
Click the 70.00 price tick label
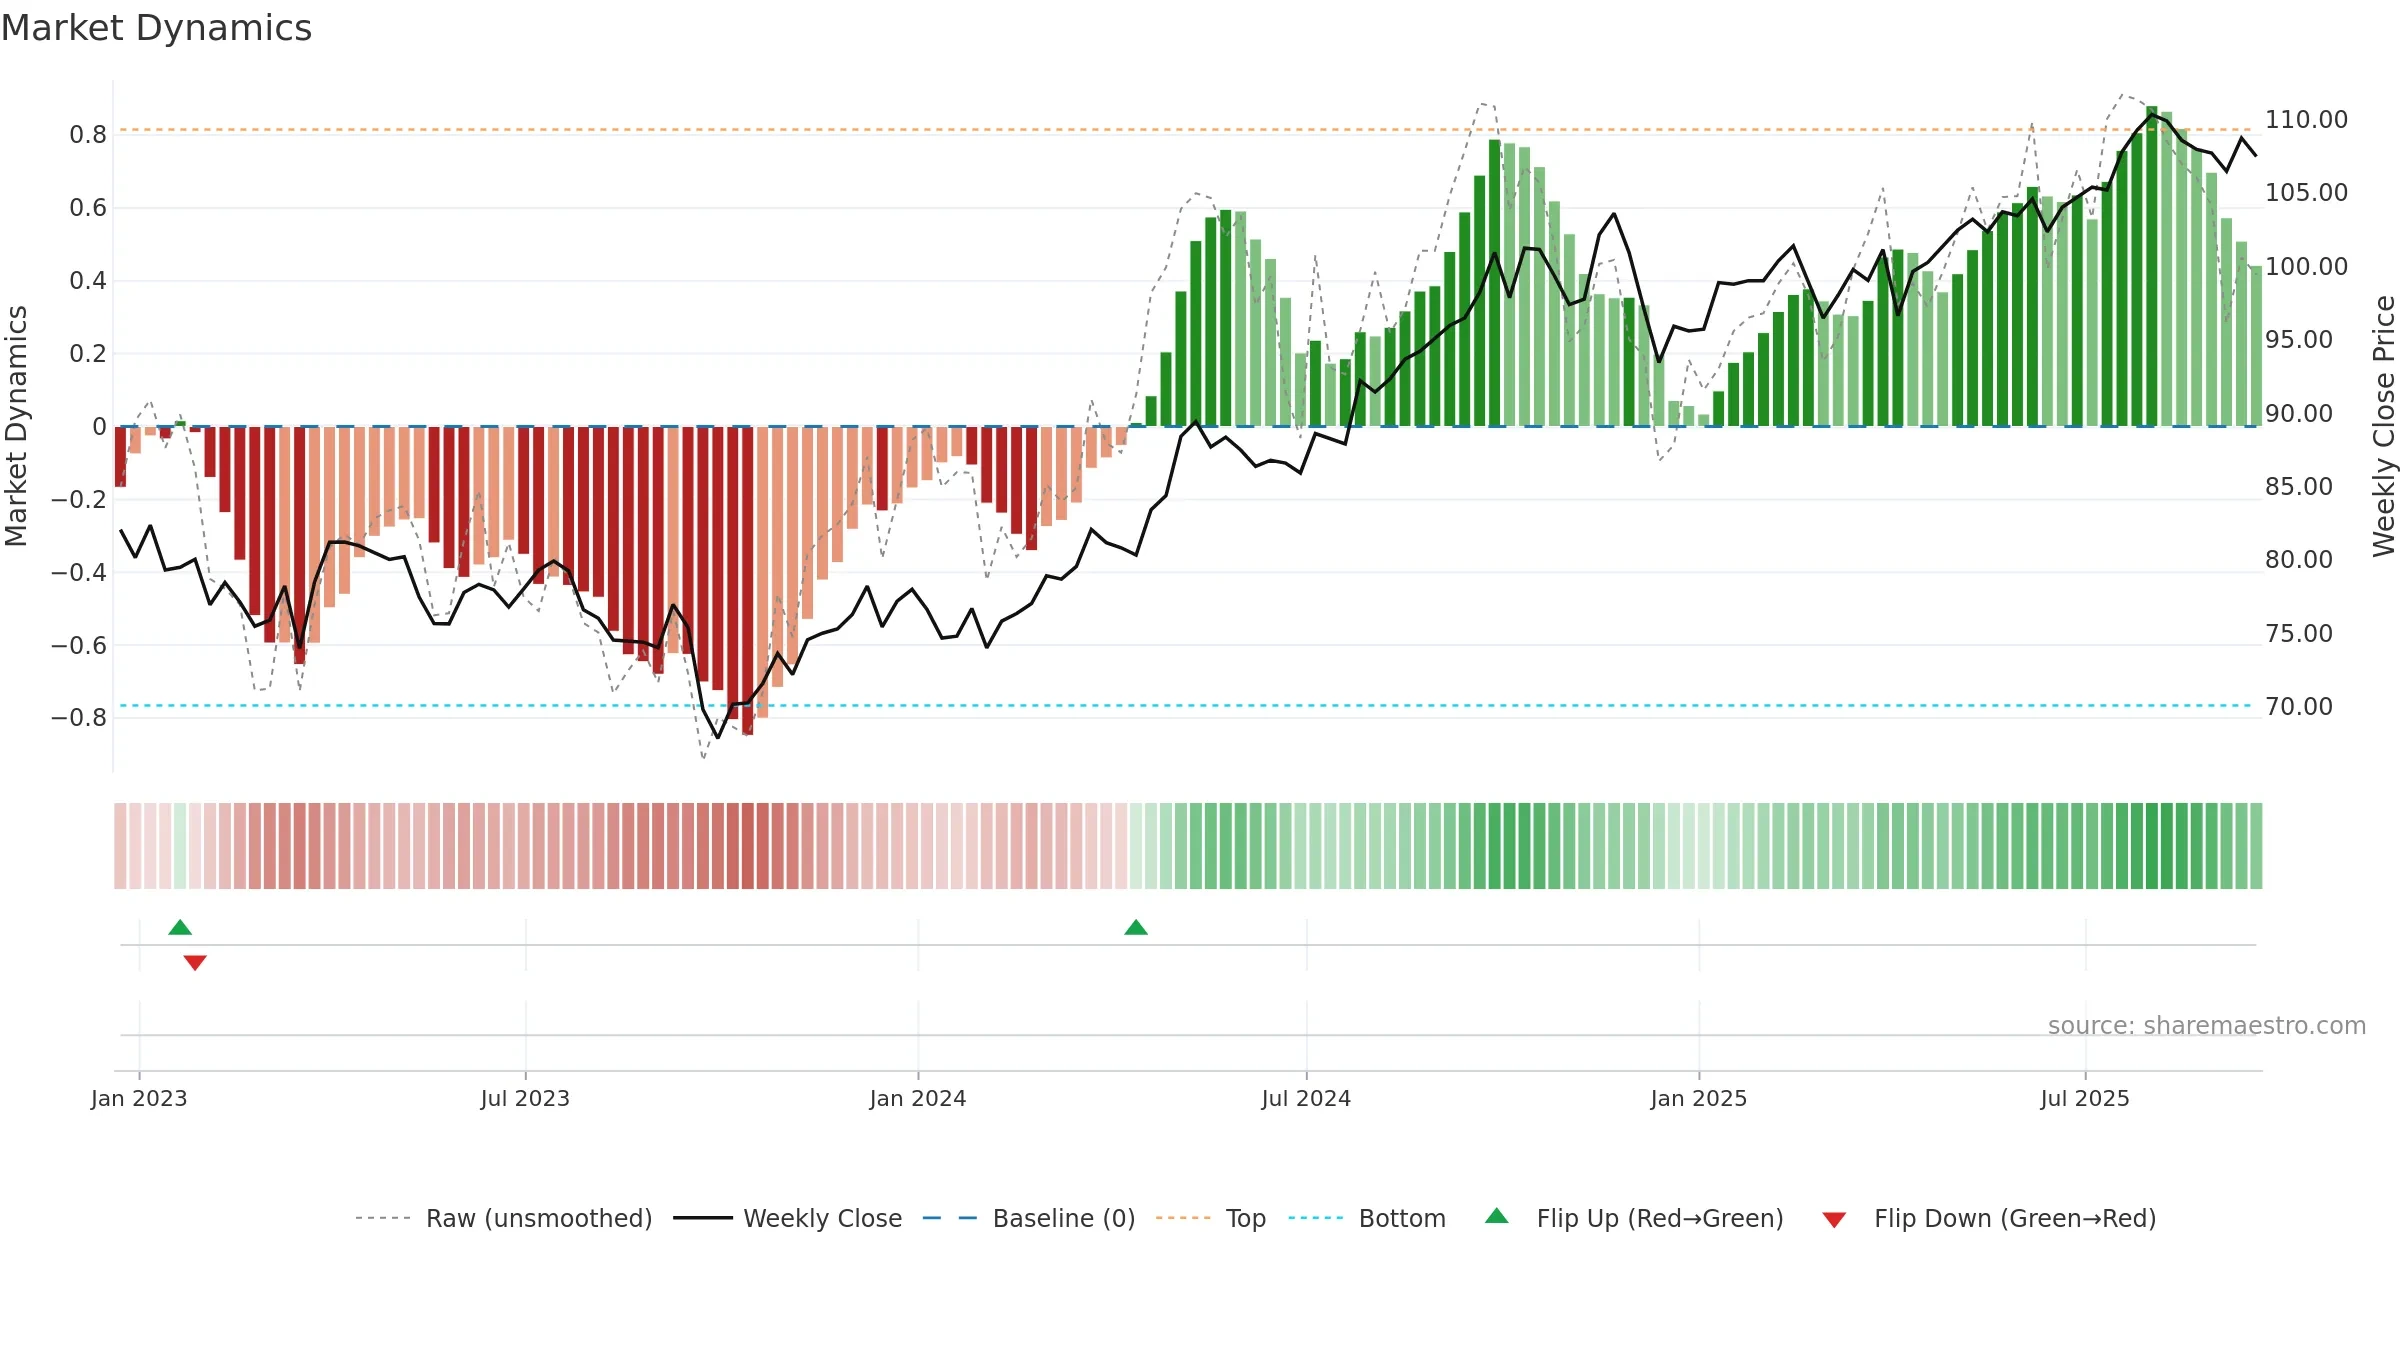(x=2299, y=706)
